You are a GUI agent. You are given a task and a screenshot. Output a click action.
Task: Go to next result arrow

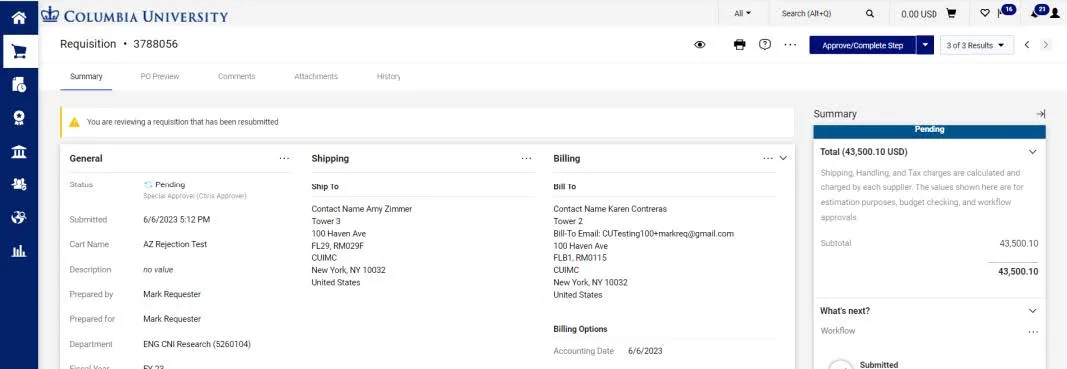[1046, 45]
